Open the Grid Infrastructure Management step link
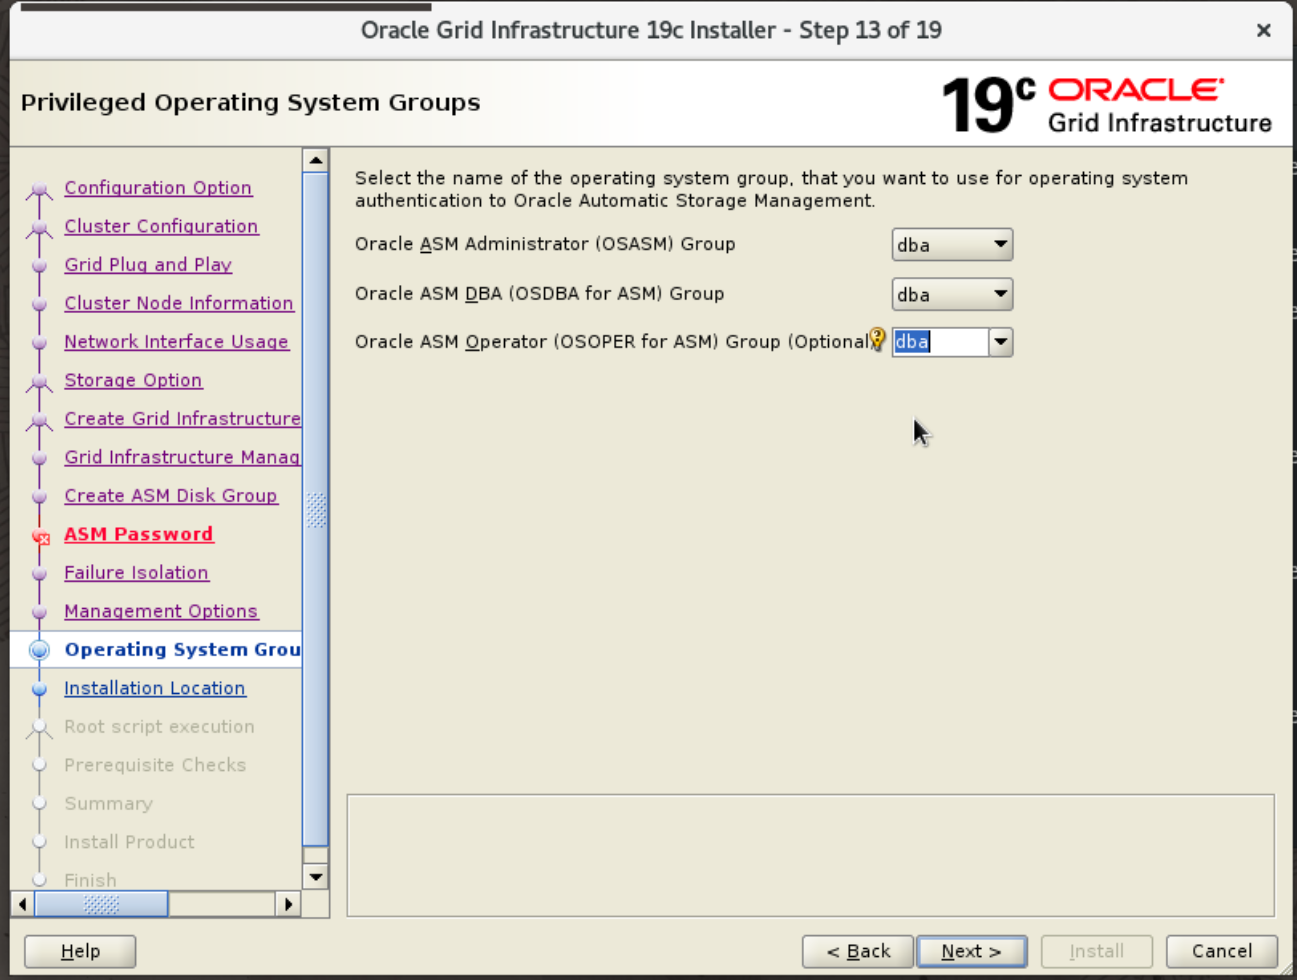1297x980 pixels. (182, 457)
